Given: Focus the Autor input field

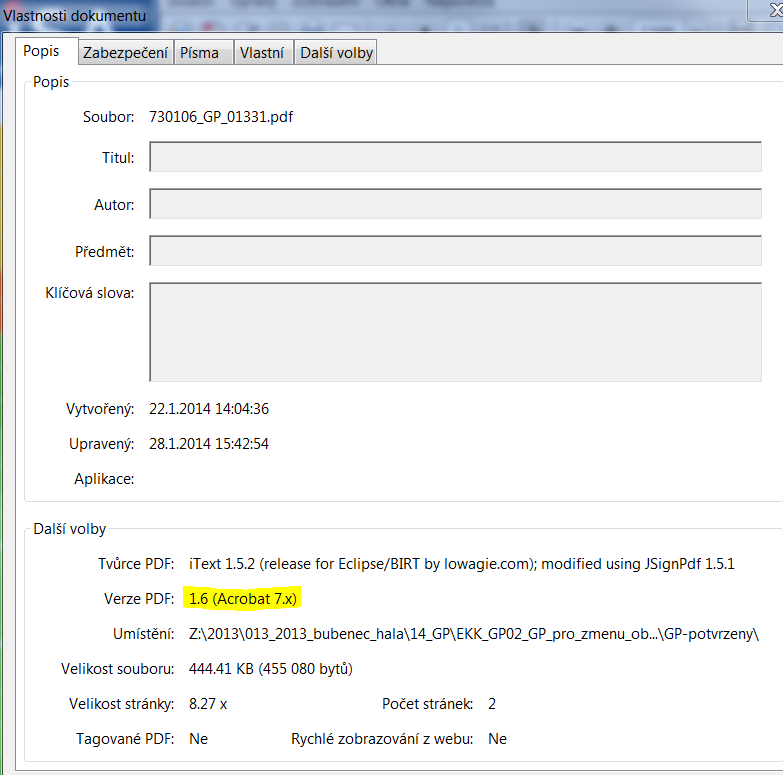Looking at the screenshot, I should 455,204.
